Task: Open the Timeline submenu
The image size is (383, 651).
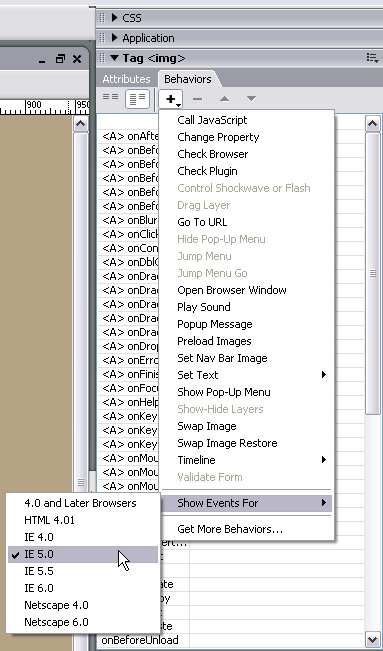Action: coord(245,460)
